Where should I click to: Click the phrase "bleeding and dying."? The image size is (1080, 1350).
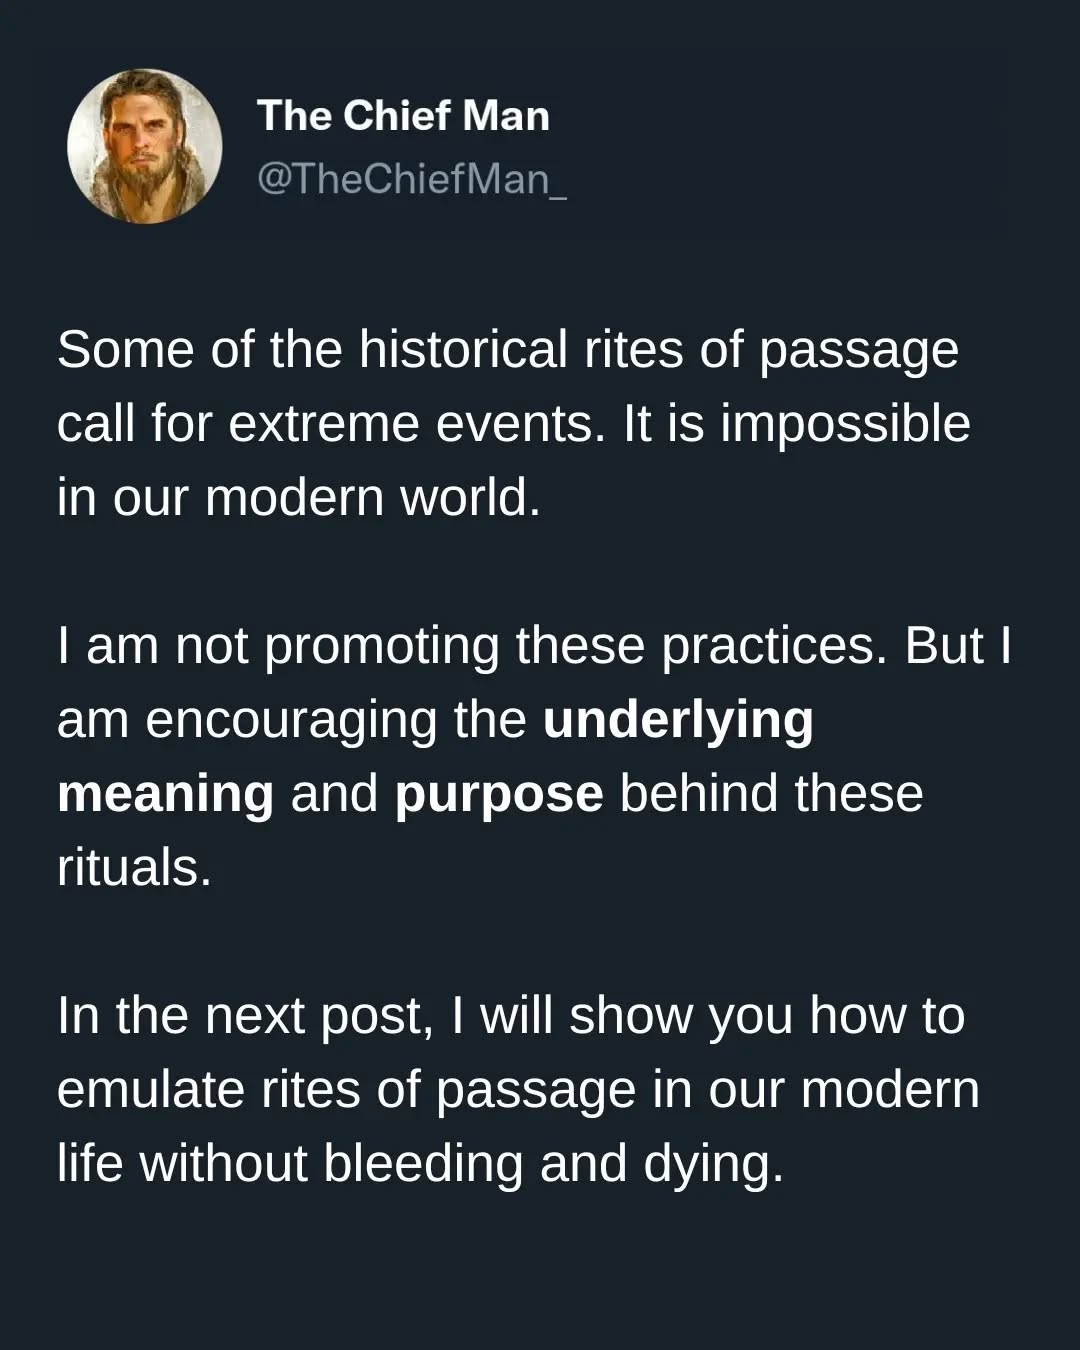(553, 1164)
